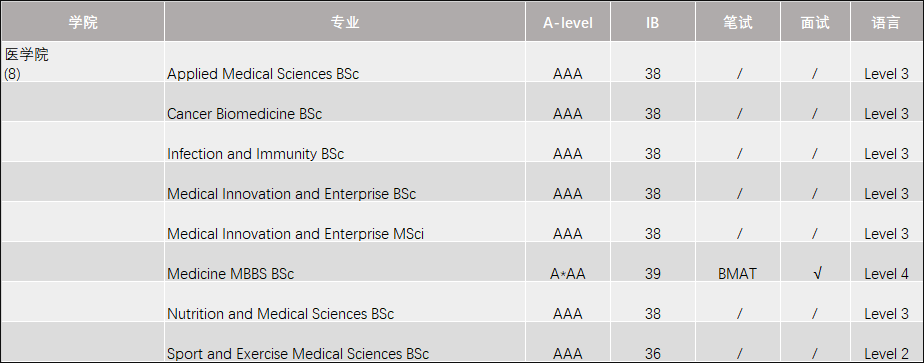Viewport: 924px width, 363px height.
Task: Select Cancer Biomedicine BSc cell
Action: tap(345, 102)
